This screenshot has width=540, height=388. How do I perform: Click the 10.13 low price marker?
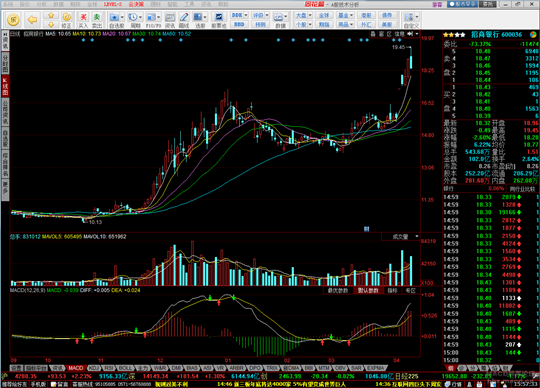(x=95, y=222)
